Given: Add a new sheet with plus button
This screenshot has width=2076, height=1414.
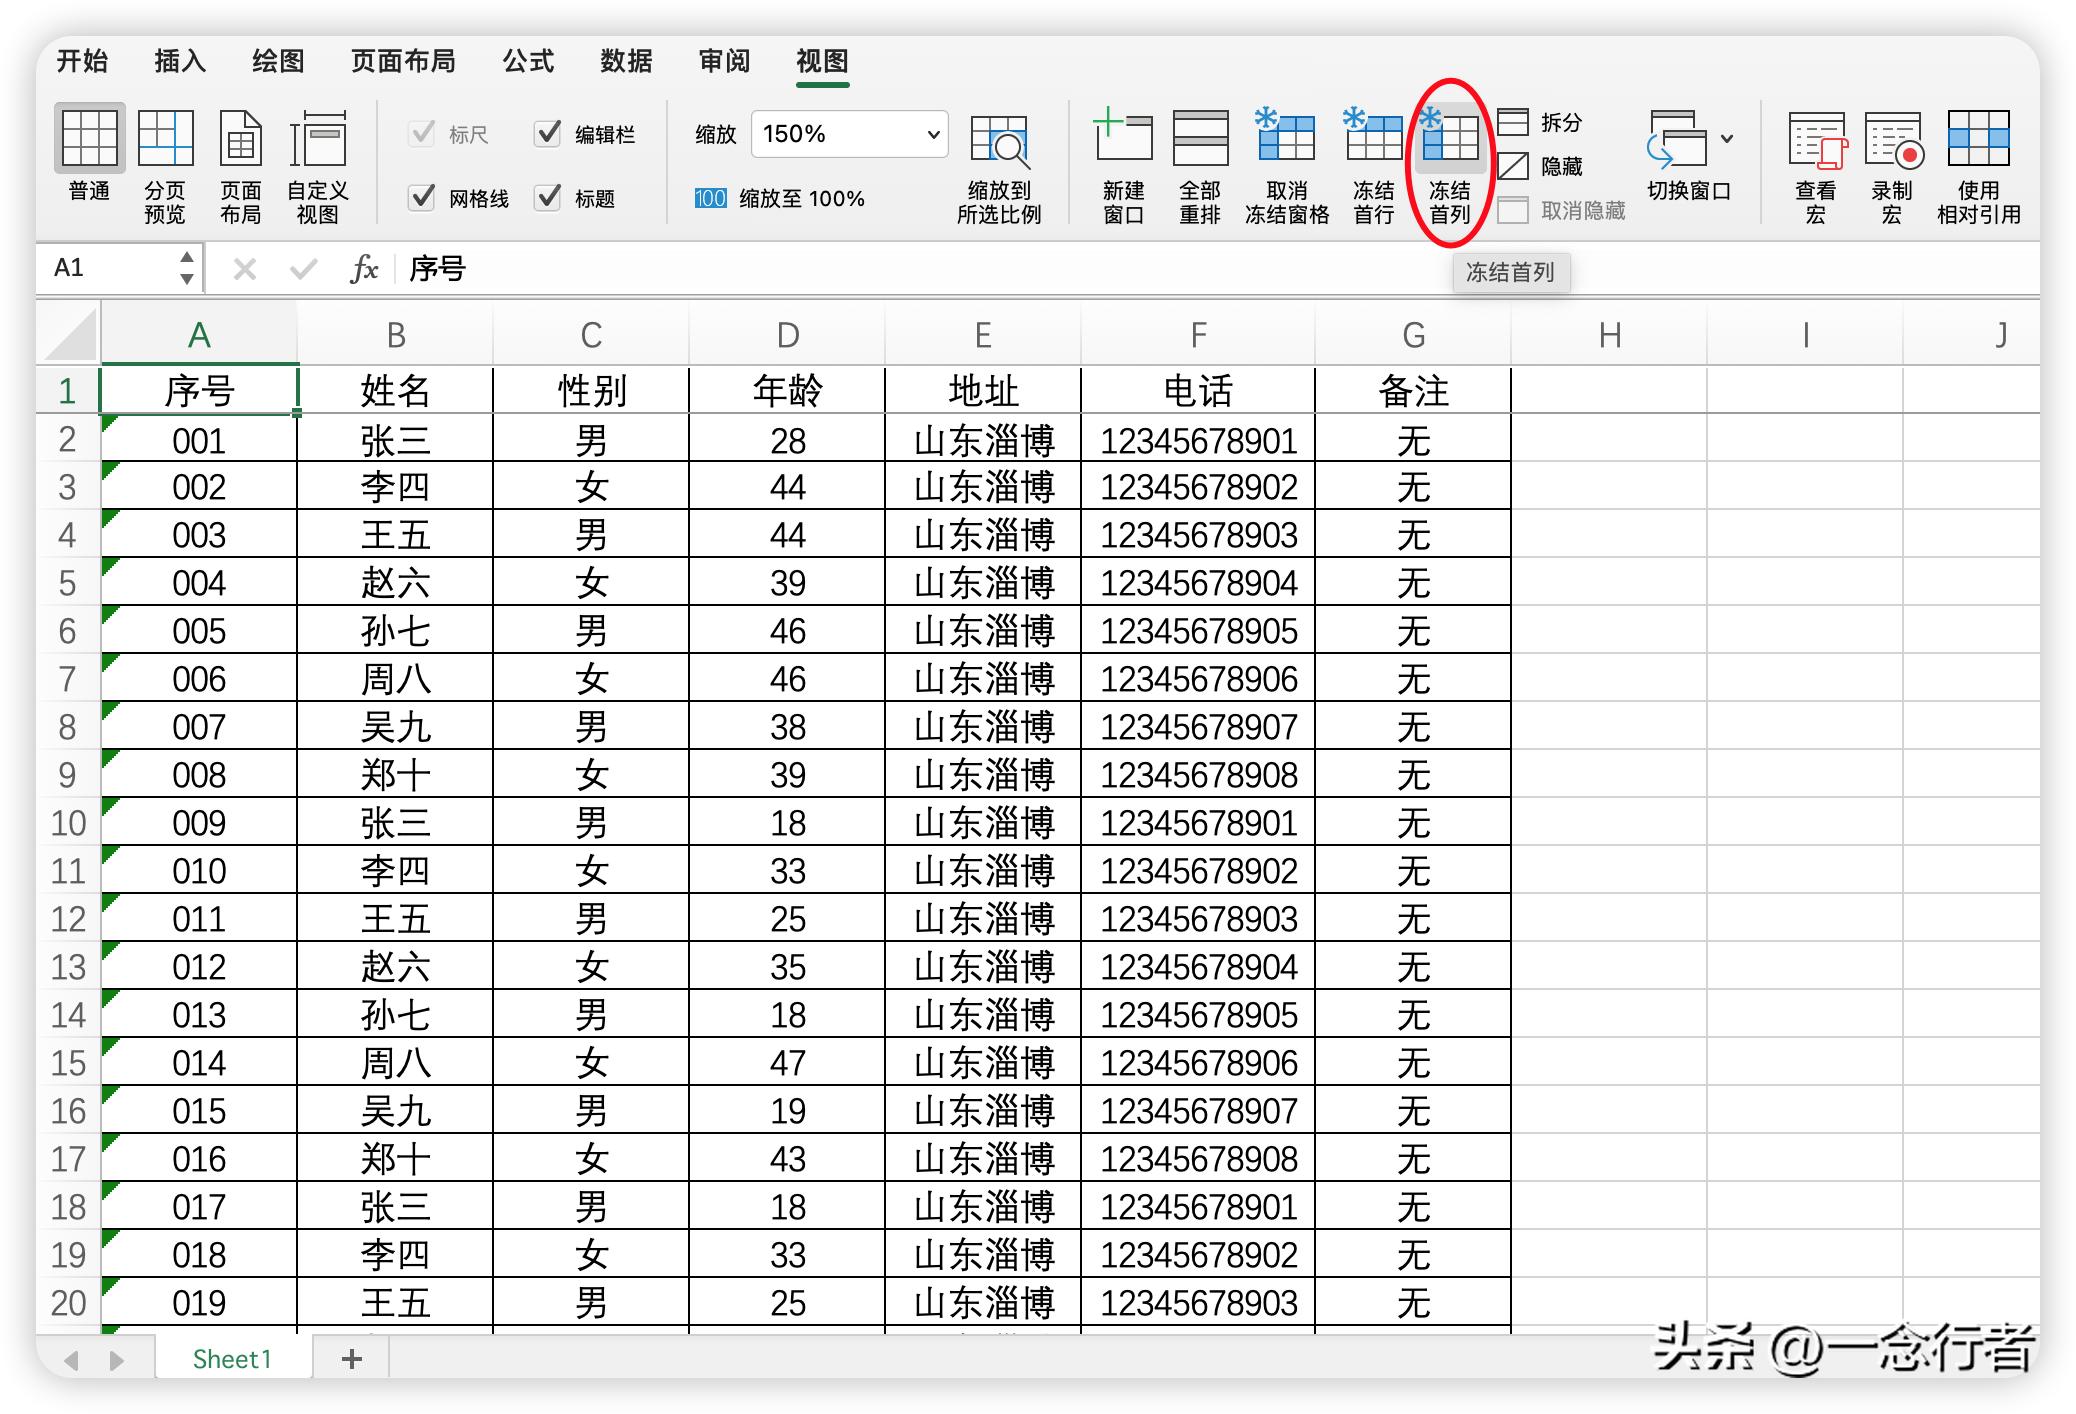Looking at the screenshot, I should coord(351,1358).
